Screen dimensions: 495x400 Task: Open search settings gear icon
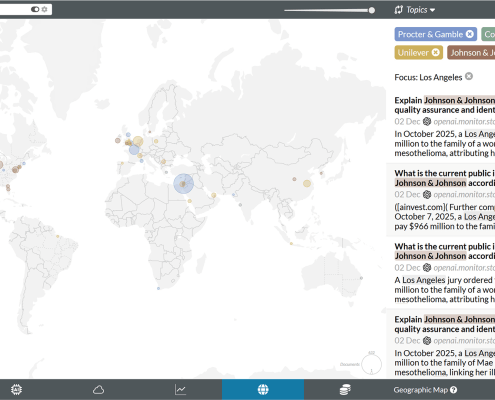click(44, 9)
